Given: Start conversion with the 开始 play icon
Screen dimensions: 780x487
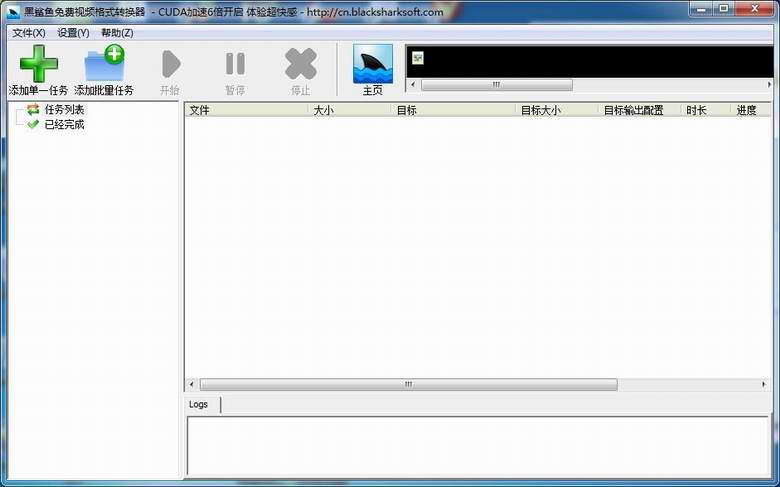Looking at the screenshot, I should coord(170,64).
